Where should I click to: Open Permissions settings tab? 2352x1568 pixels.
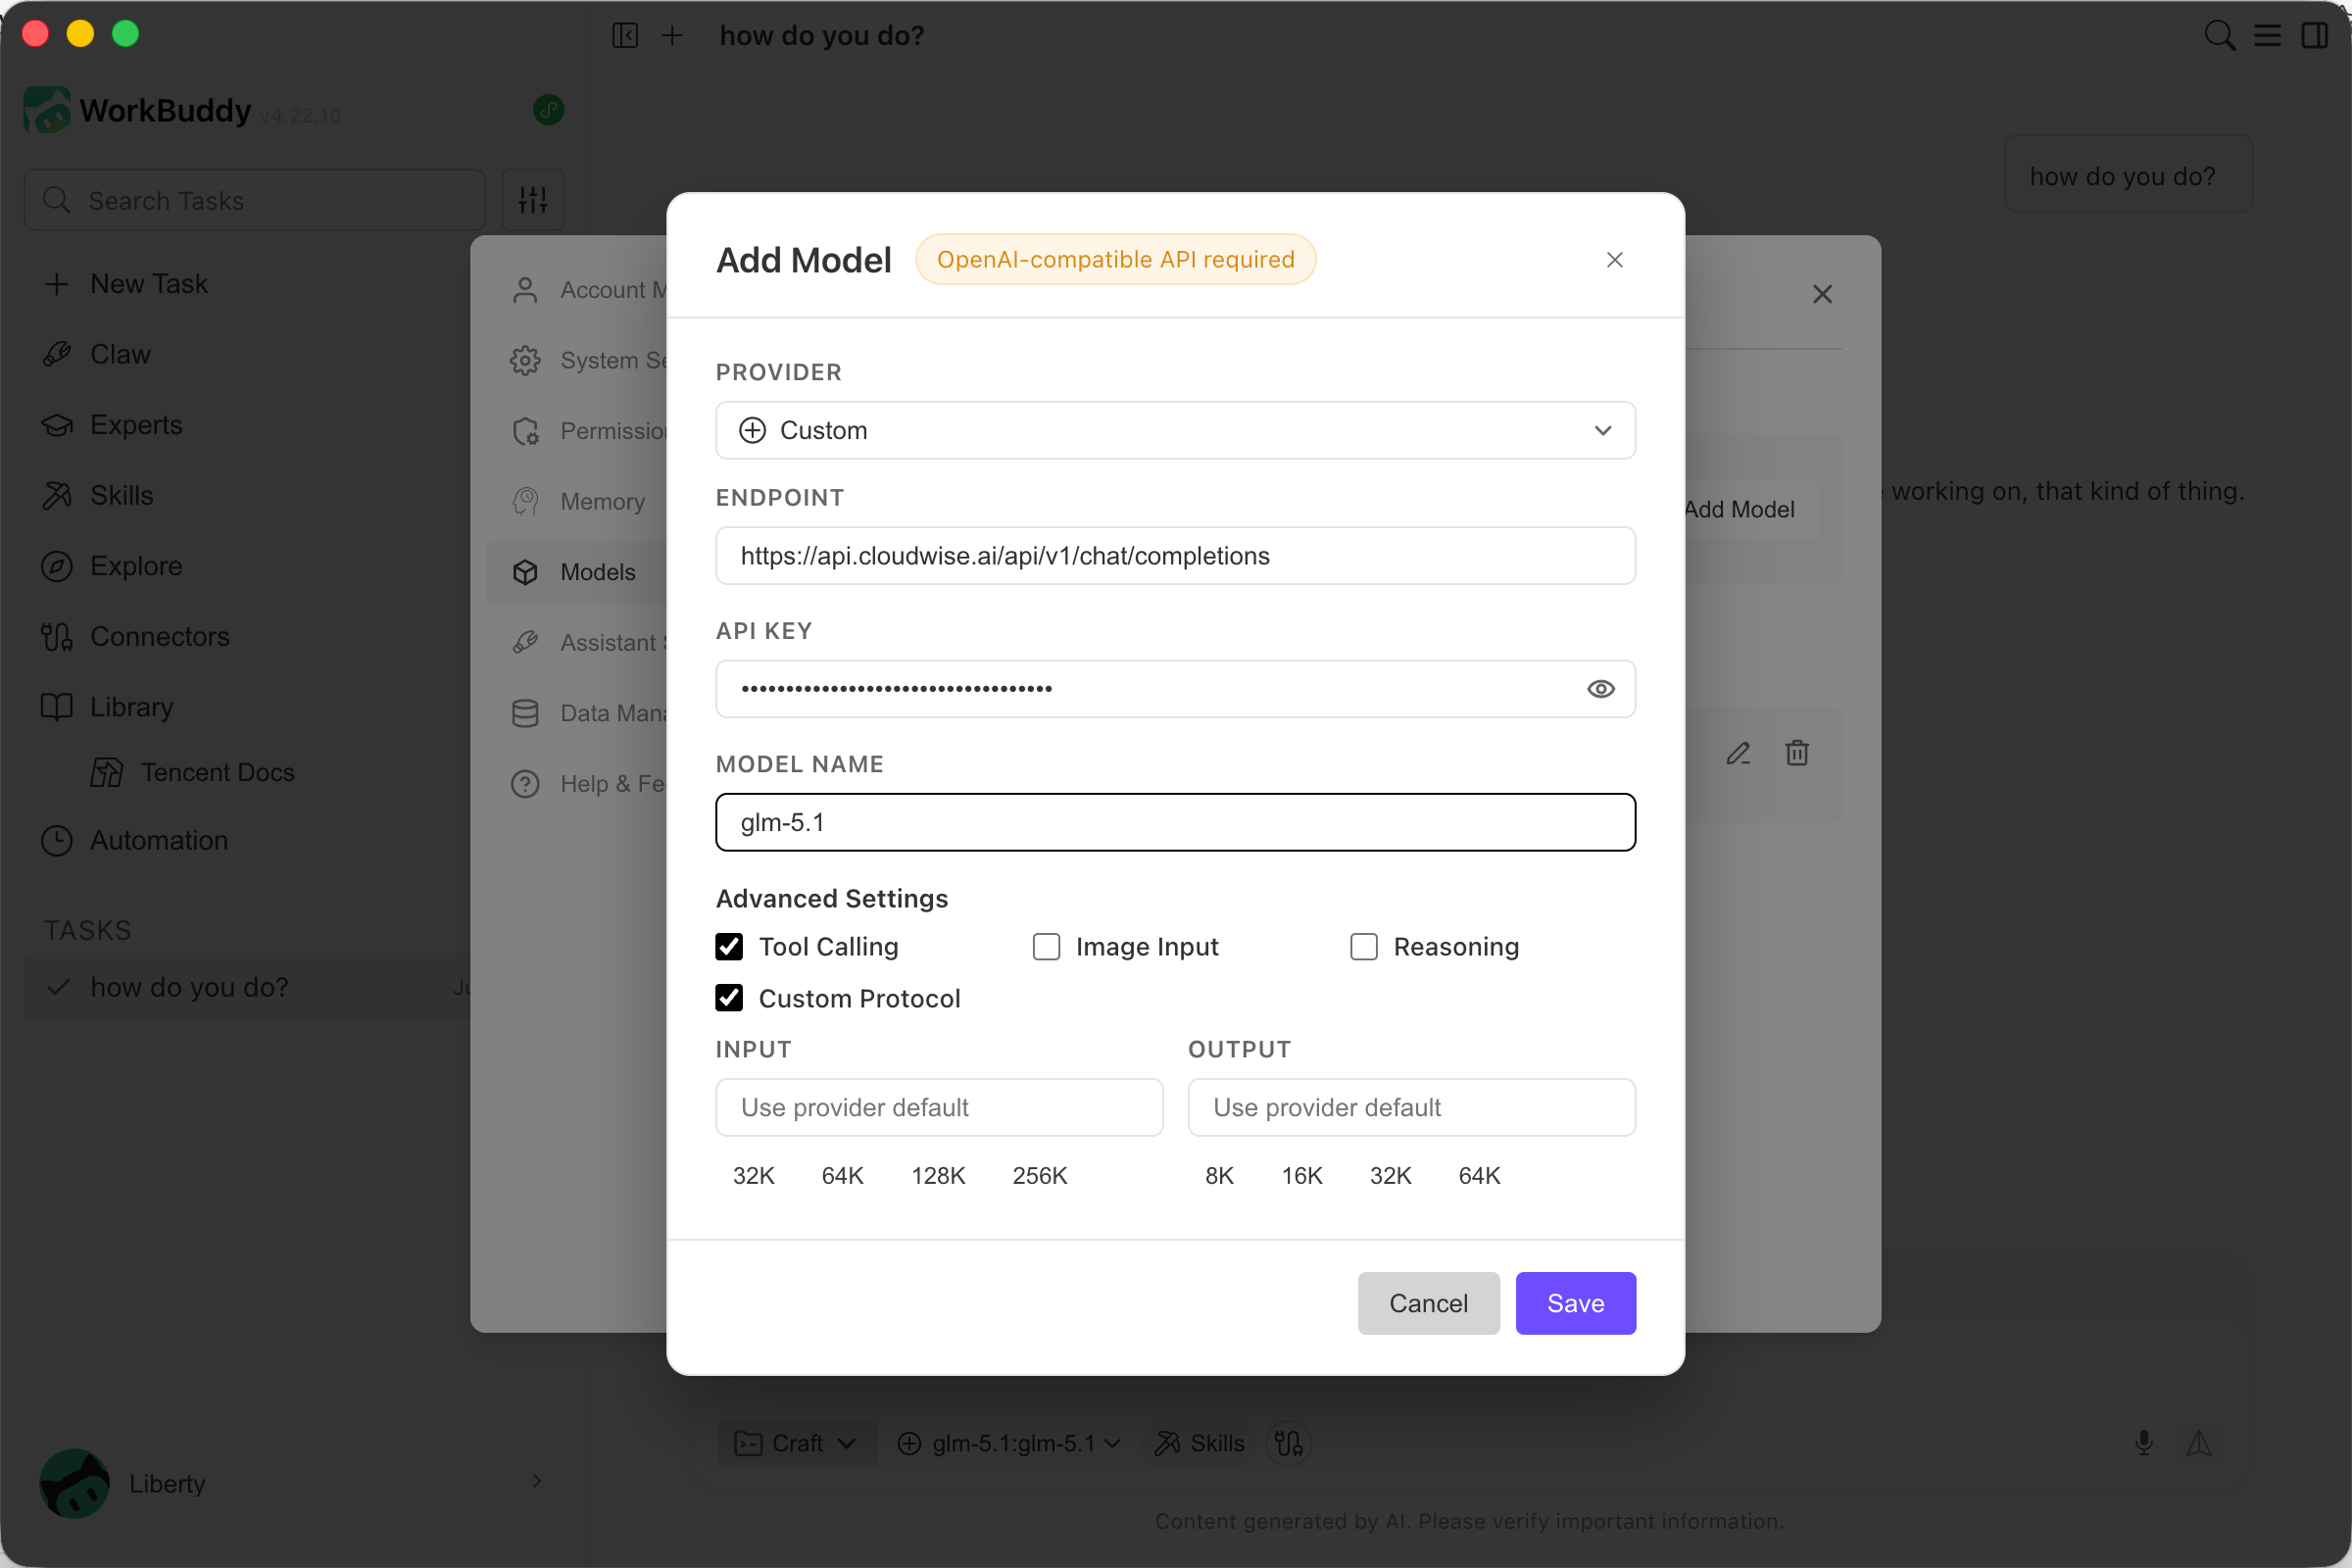coord(578,431)
